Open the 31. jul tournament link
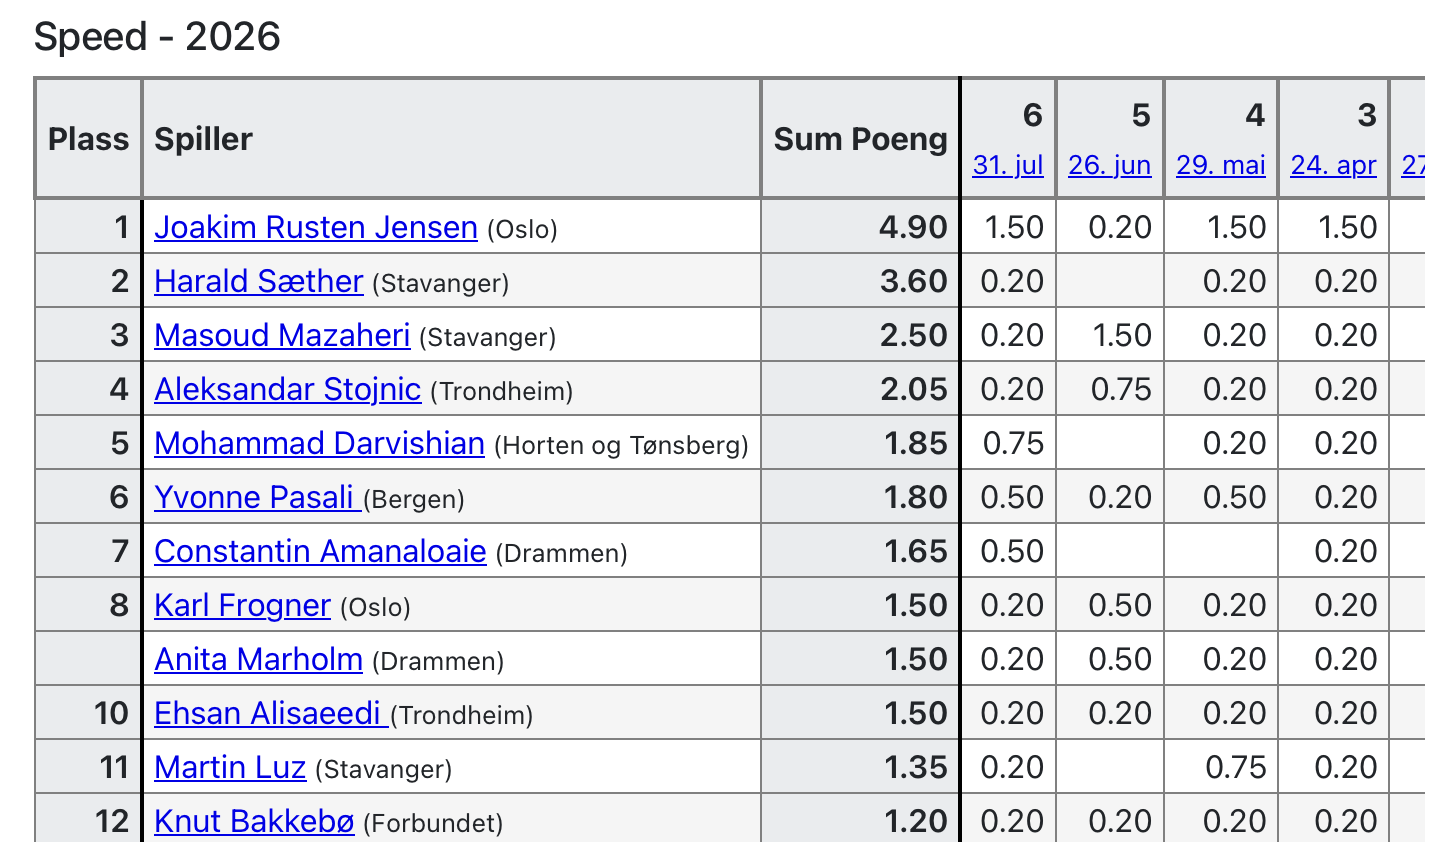The image size is (1456, 842). (1008, 165)
